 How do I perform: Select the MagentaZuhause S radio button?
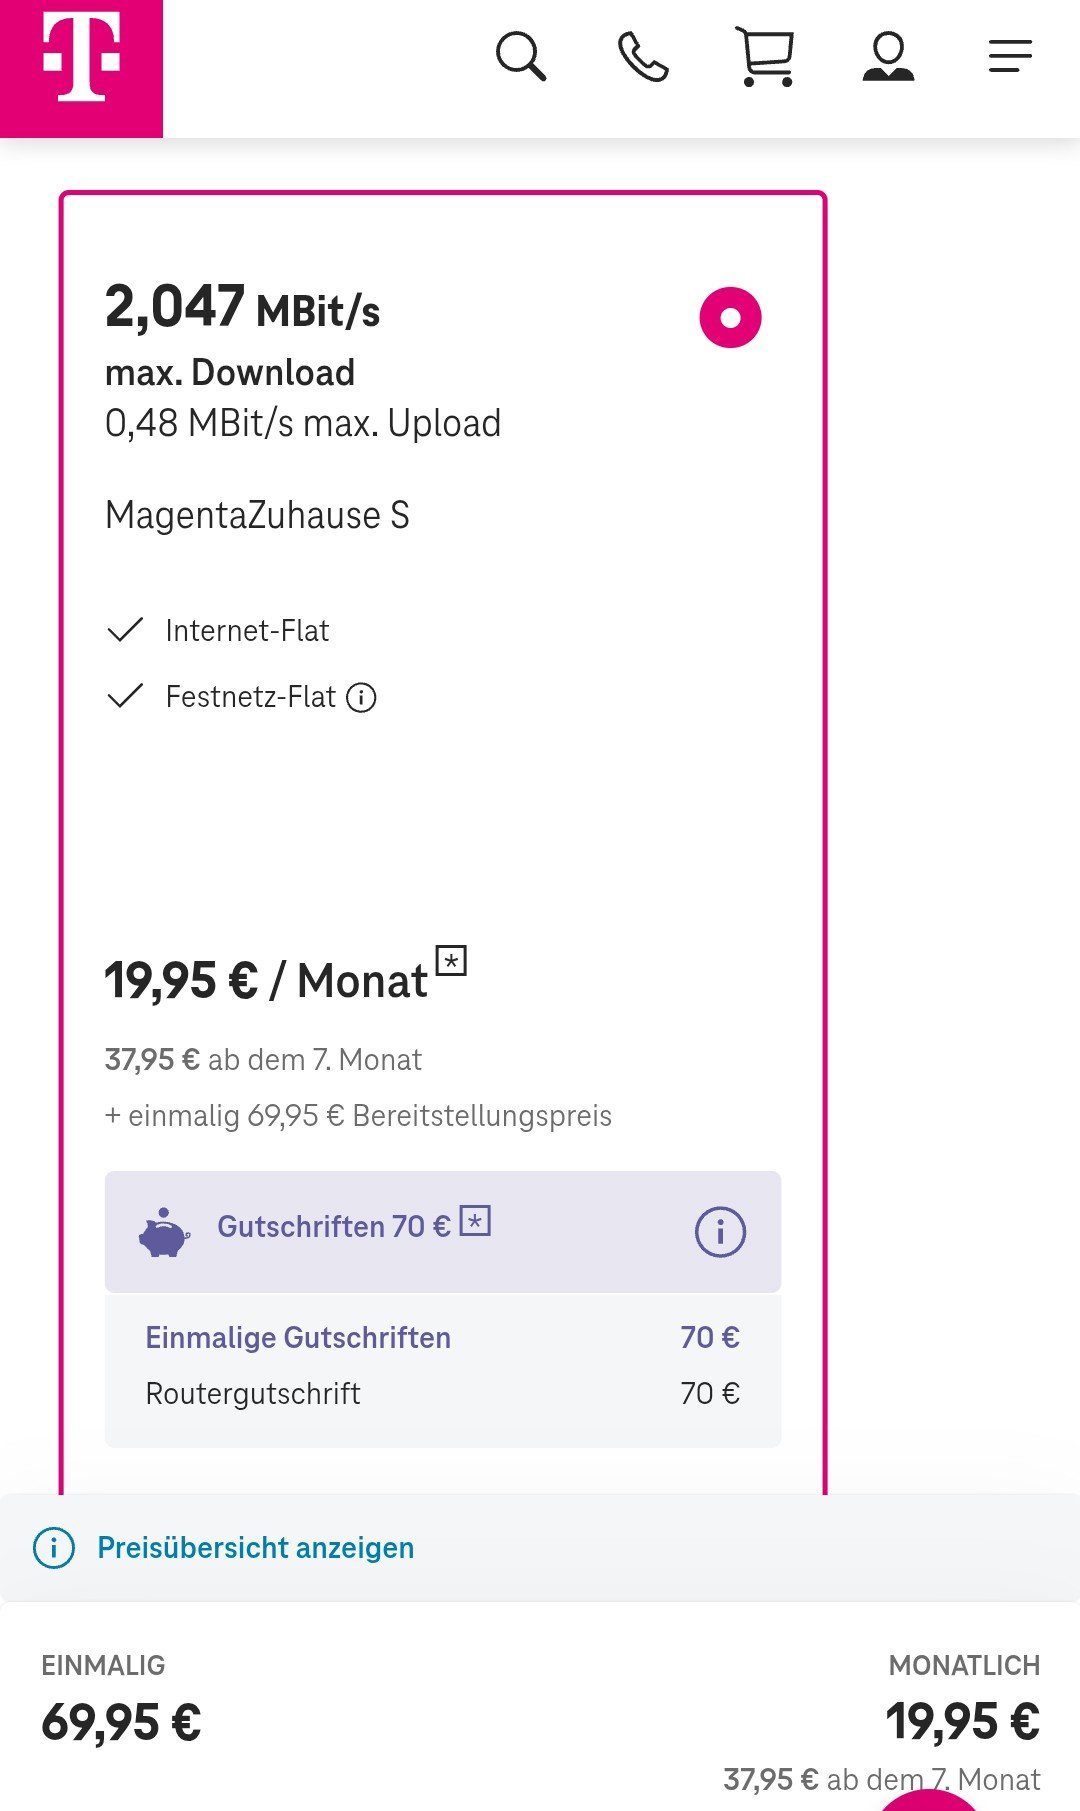[730, 318]
